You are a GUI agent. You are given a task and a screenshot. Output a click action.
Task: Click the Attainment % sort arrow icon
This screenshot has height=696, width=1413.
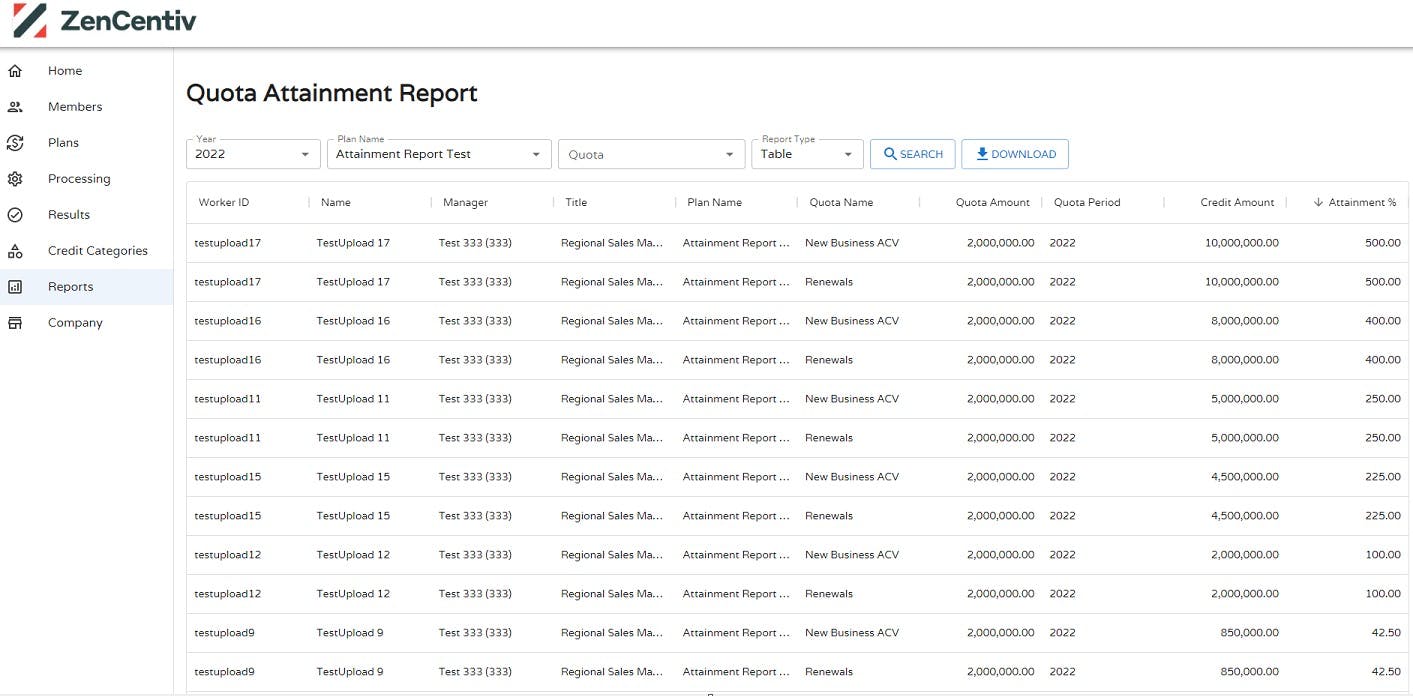[1319, 202]
